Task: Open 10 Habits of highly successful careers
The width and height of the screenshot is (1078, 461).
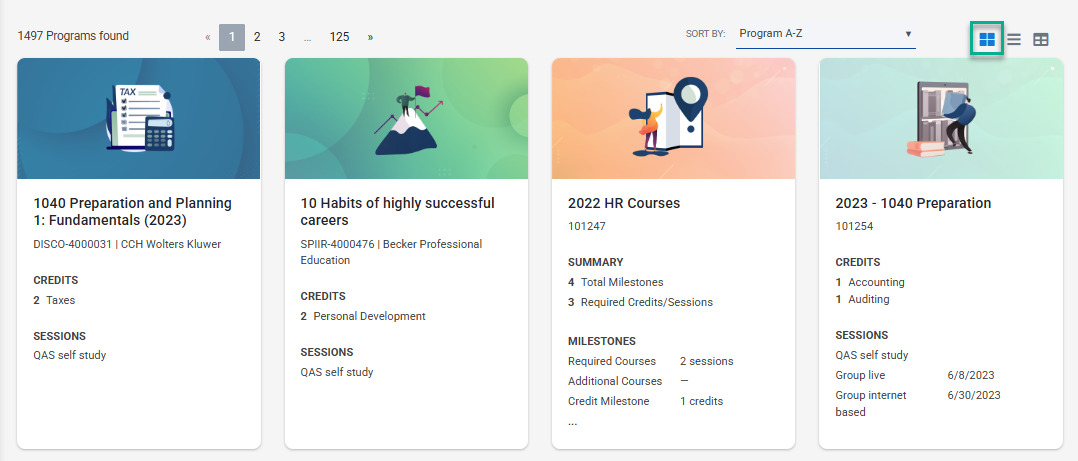Action: click(397, 211)
